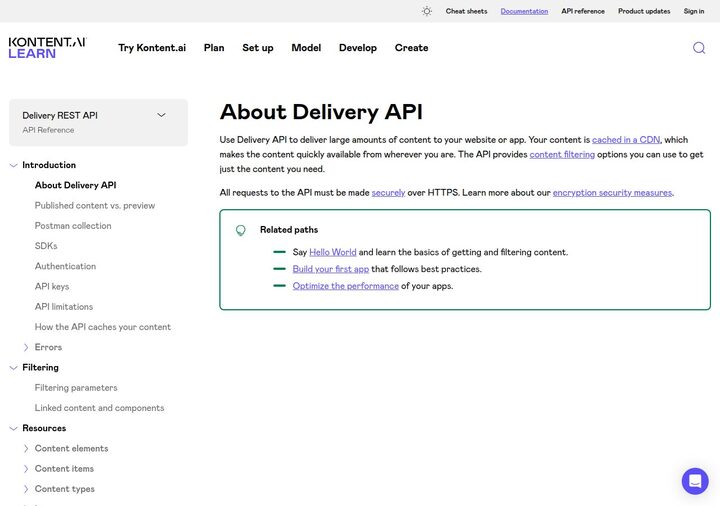Toggle the light/dark theme sun icon

tap(427, 11)
